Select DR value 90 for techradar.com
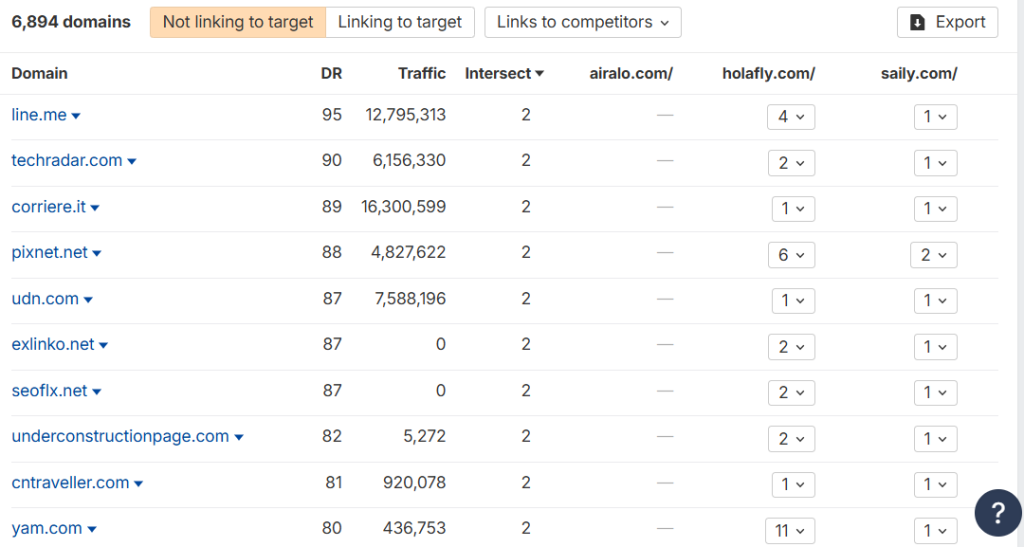The height and width of the screenshot is (547, 1024). click(x=332, y=161)
